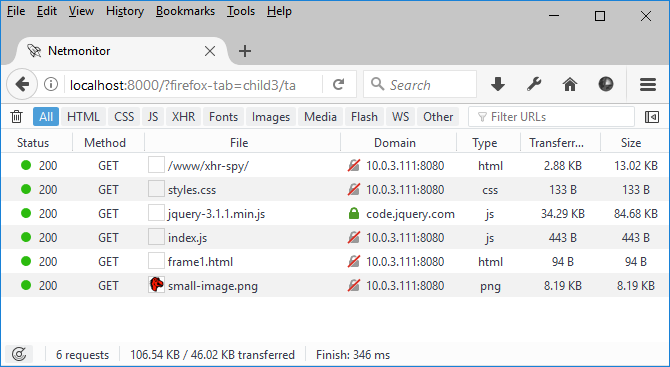Toggle the Media filter button
The image size is (670, 367).
point(320,117)
